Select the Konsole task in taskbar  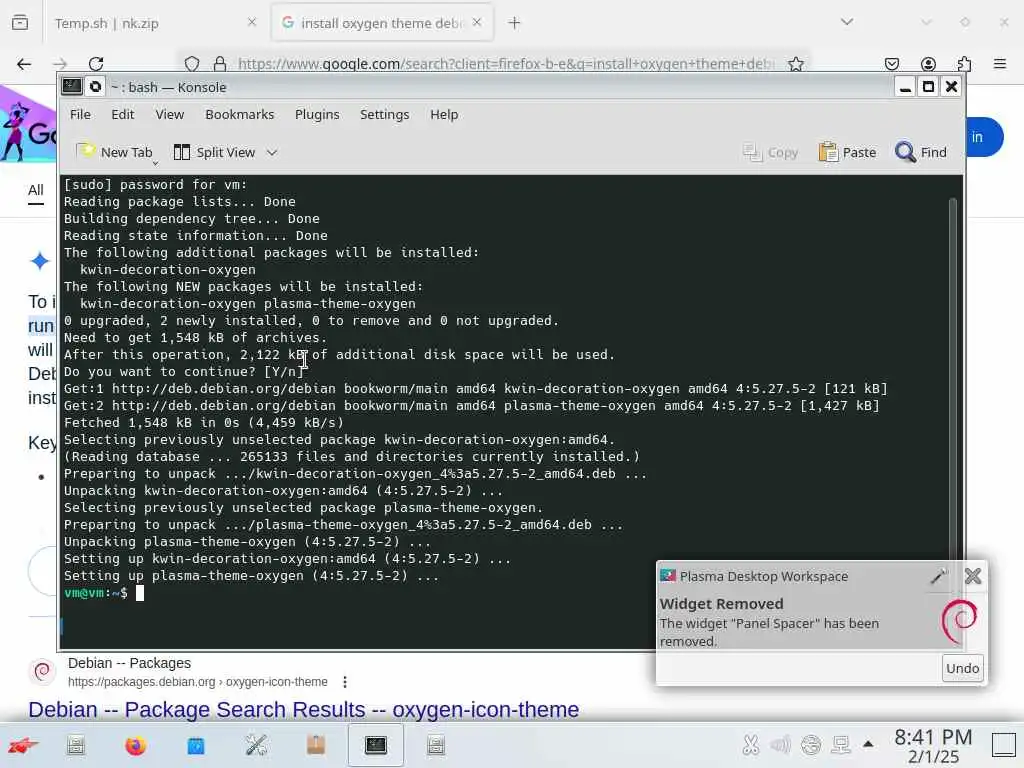pos(376,745)
